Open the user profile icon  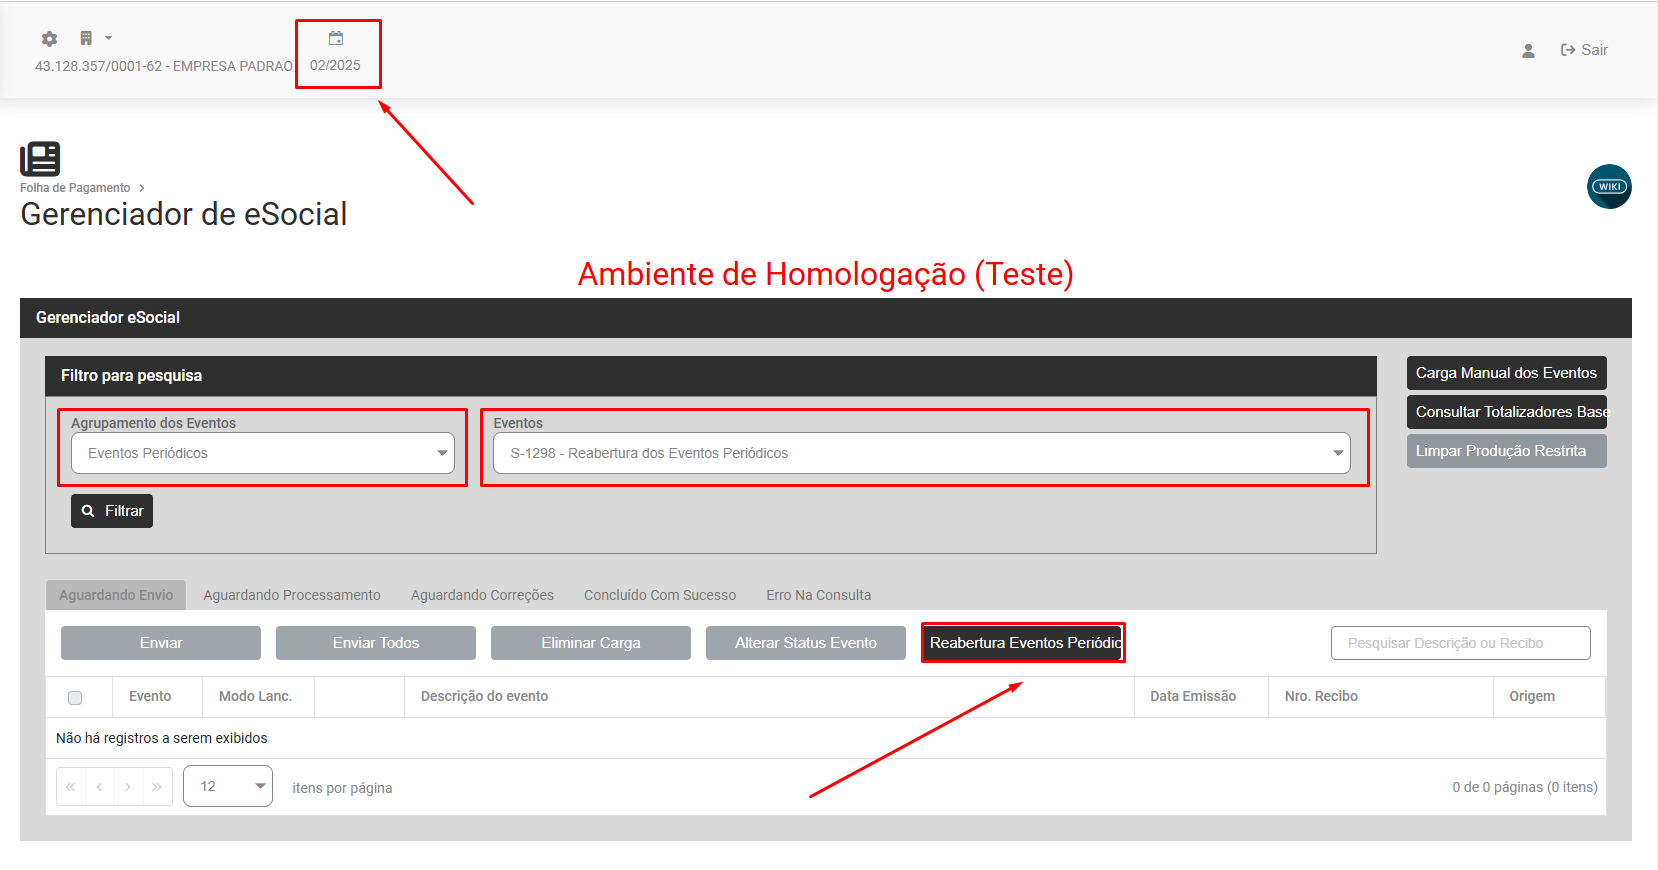point(1528,50)
